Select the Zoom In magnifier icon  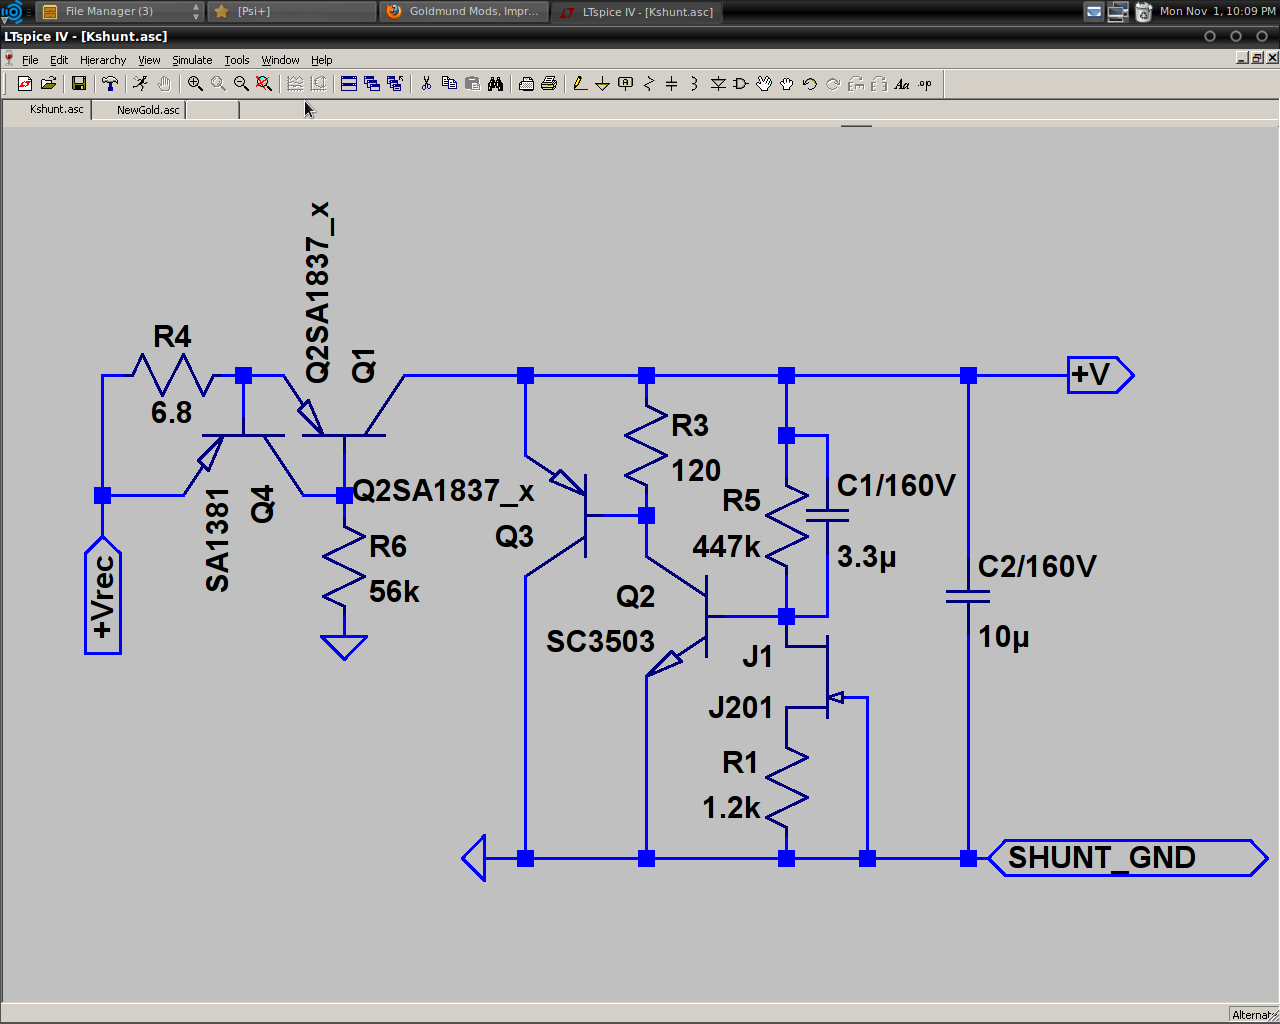pyautogui.click(x=195, y=84)
